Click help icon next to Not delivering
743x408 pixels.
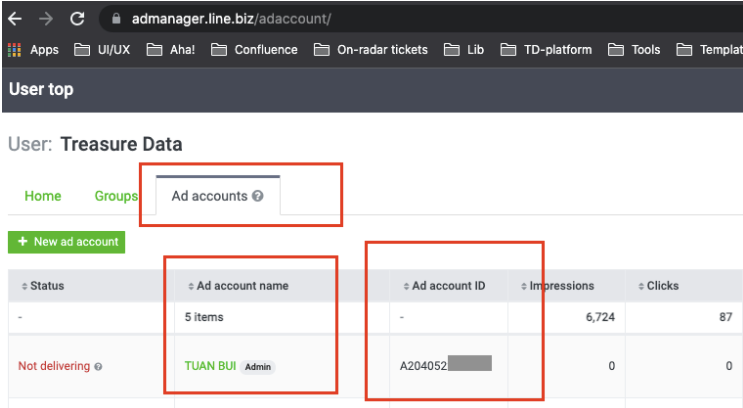[98, 367]
